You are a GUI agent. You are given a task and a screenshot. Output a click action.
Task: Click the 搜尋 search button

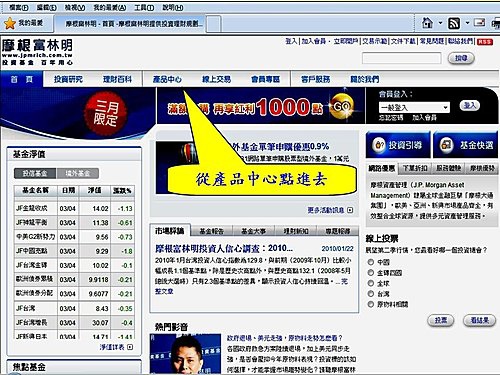[x=461, y=58]
